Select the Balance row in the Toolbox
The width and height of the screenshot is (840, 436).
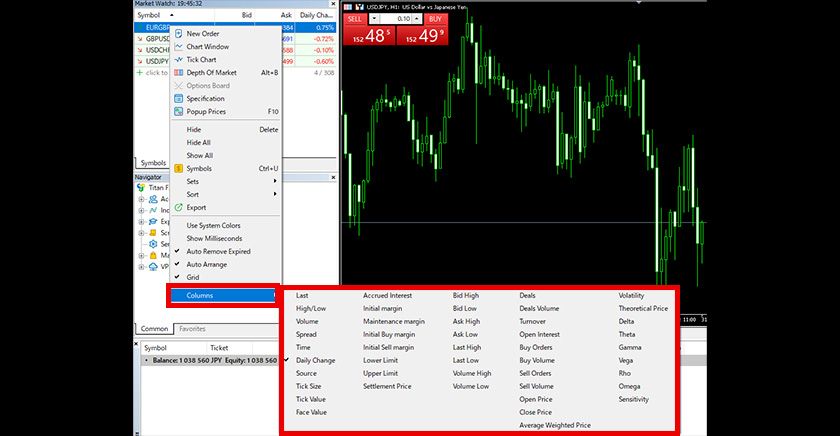200,359
